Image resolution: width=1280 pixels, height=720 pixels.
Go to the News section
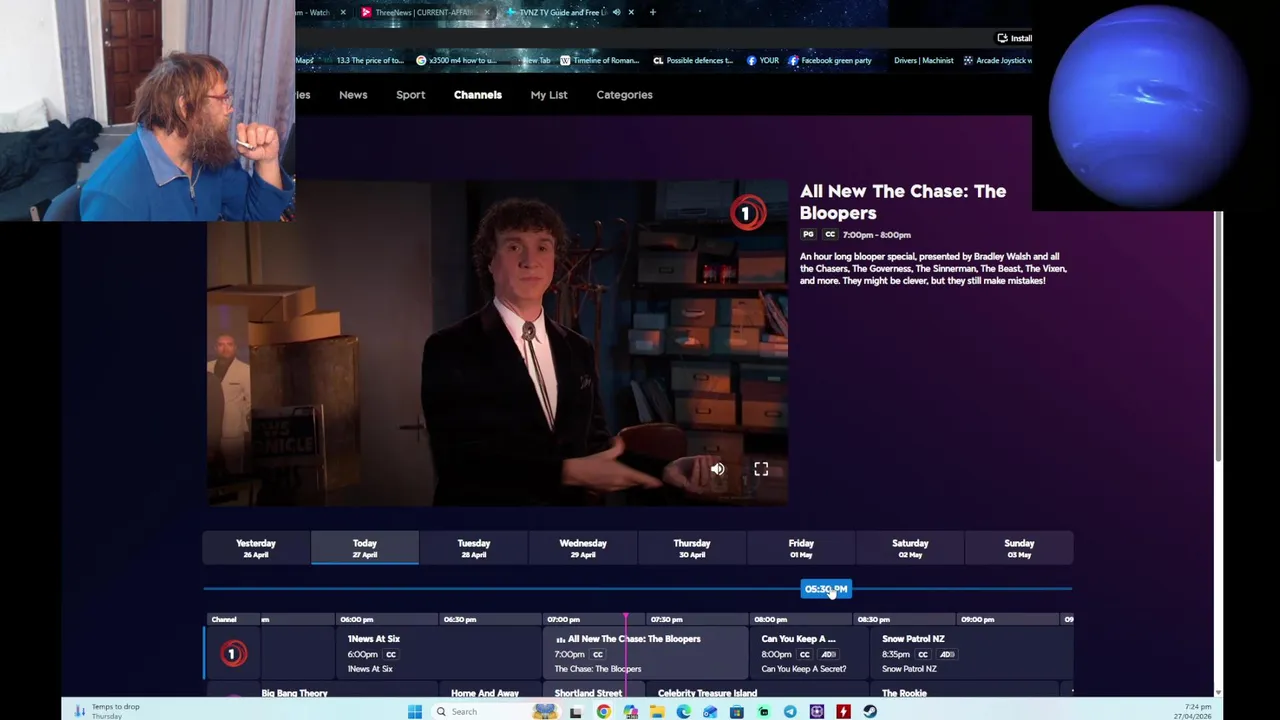[353, 95]
